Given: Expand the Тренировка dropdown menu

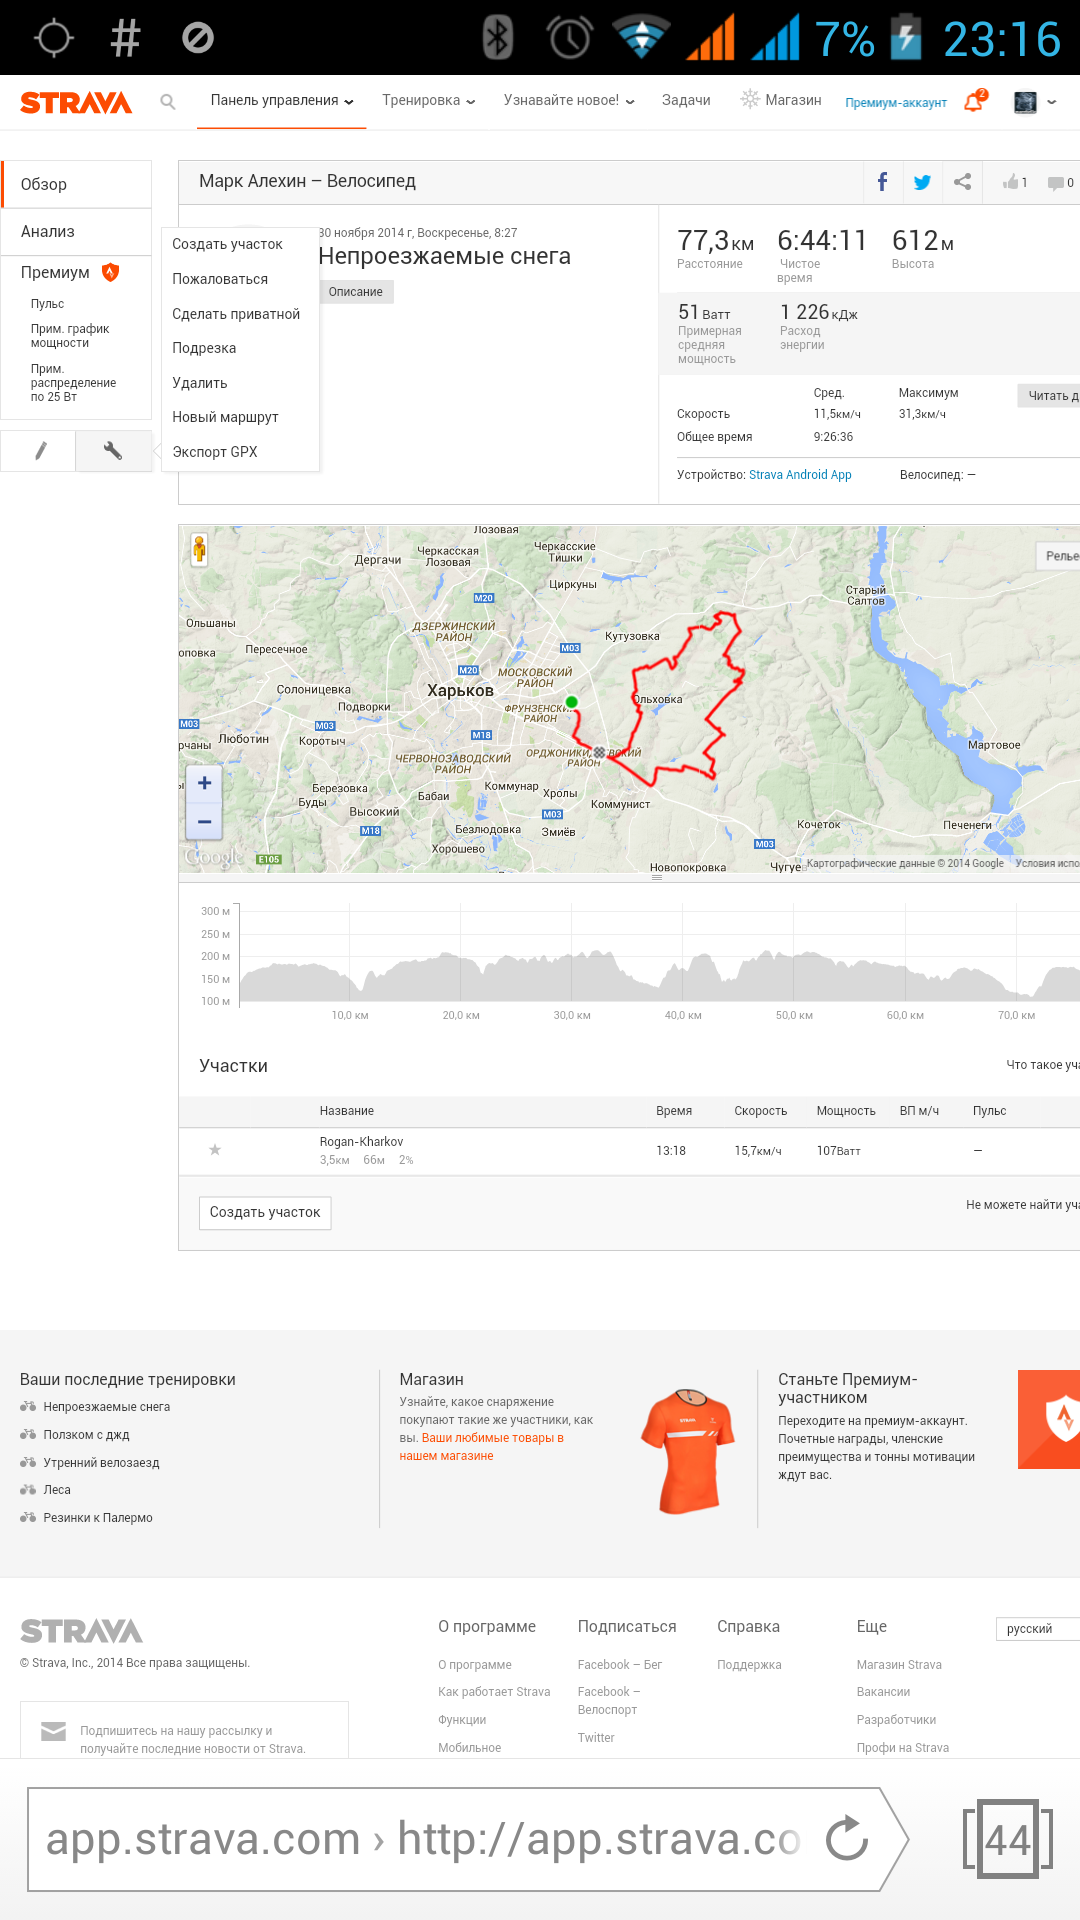Looking at the screenshot, I should pyautogui.click(x=428, y=101).
